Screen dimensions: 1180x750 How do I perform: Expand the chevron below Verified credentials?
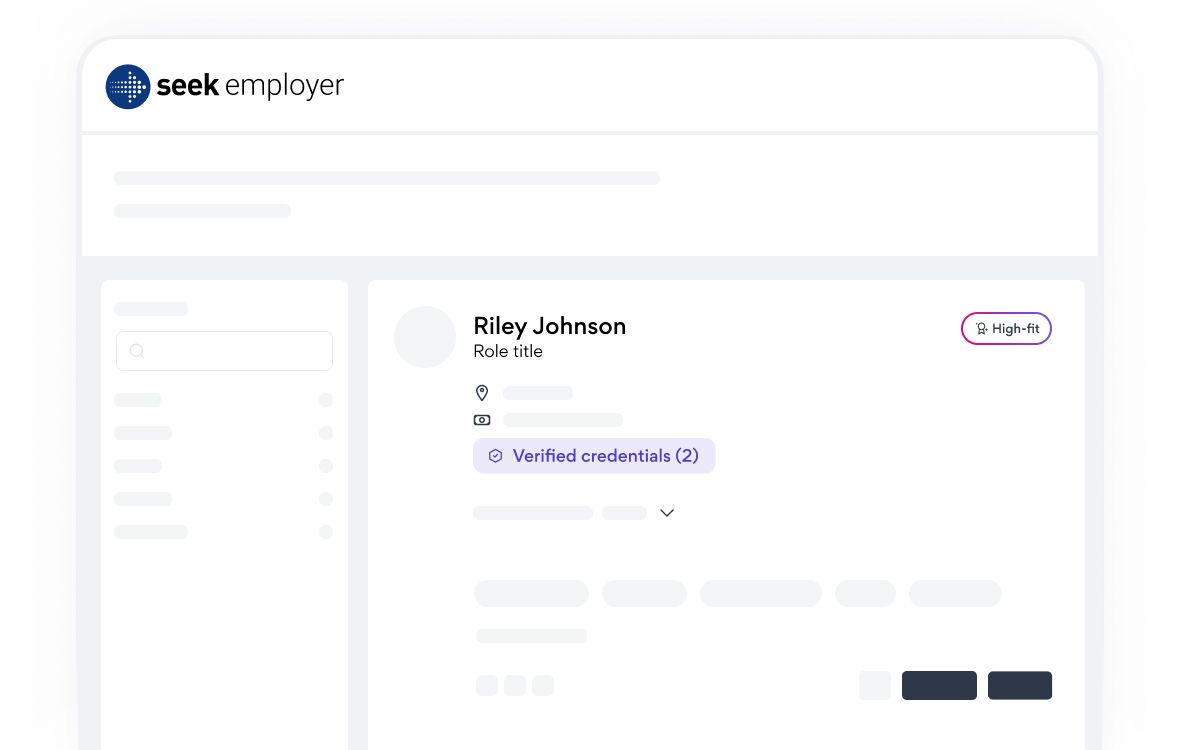667,513
